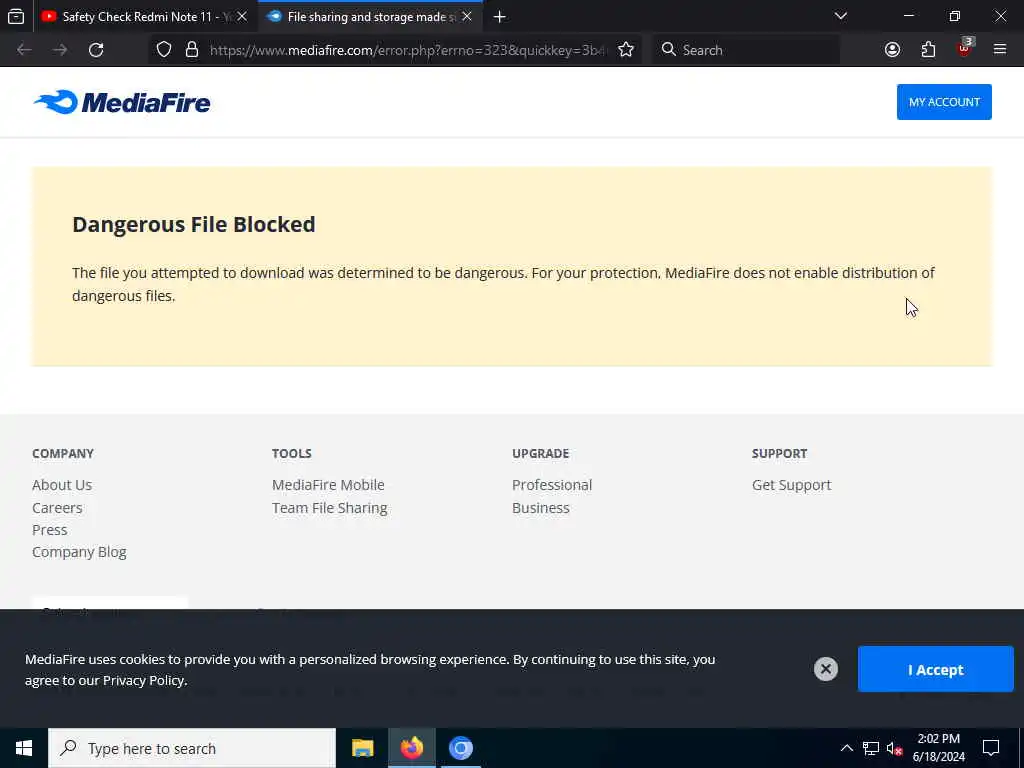Dismiss cookie banner with X icon
This screenshot has height=768, width=1024.
[x=825, y=669]
